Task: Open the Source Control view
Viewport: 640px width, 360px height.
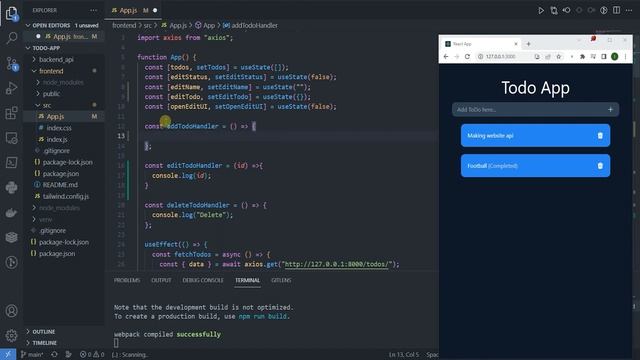Action: (x=11, y=63)
